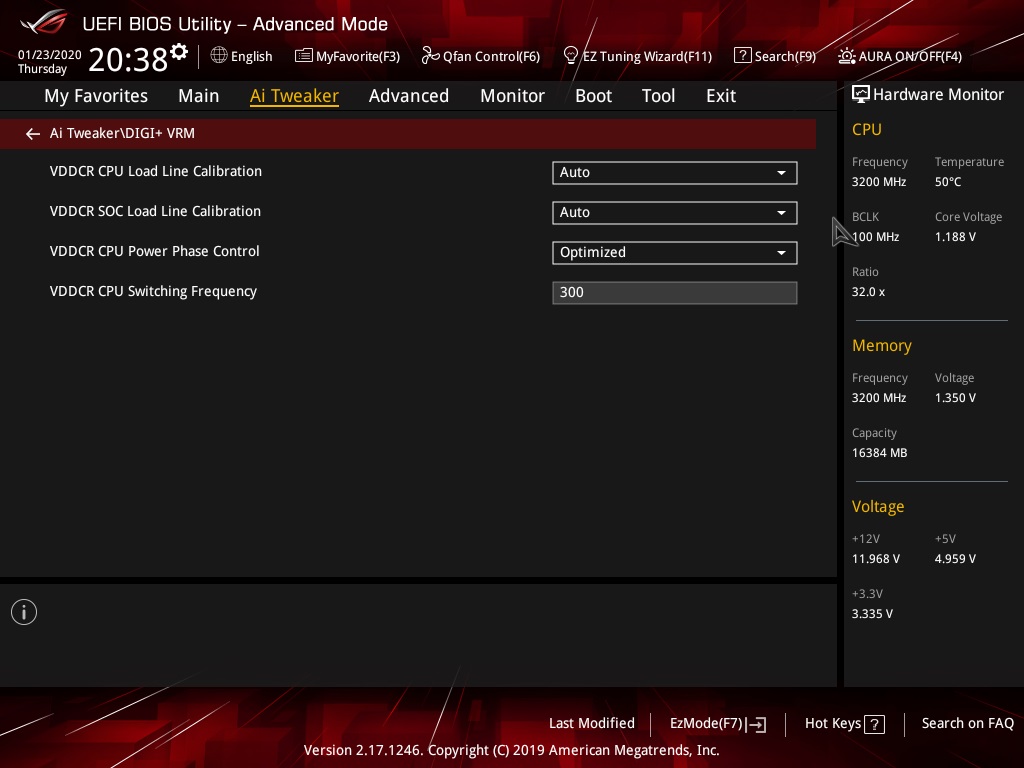Click the Hardware Monitor heading

point(938,95)
